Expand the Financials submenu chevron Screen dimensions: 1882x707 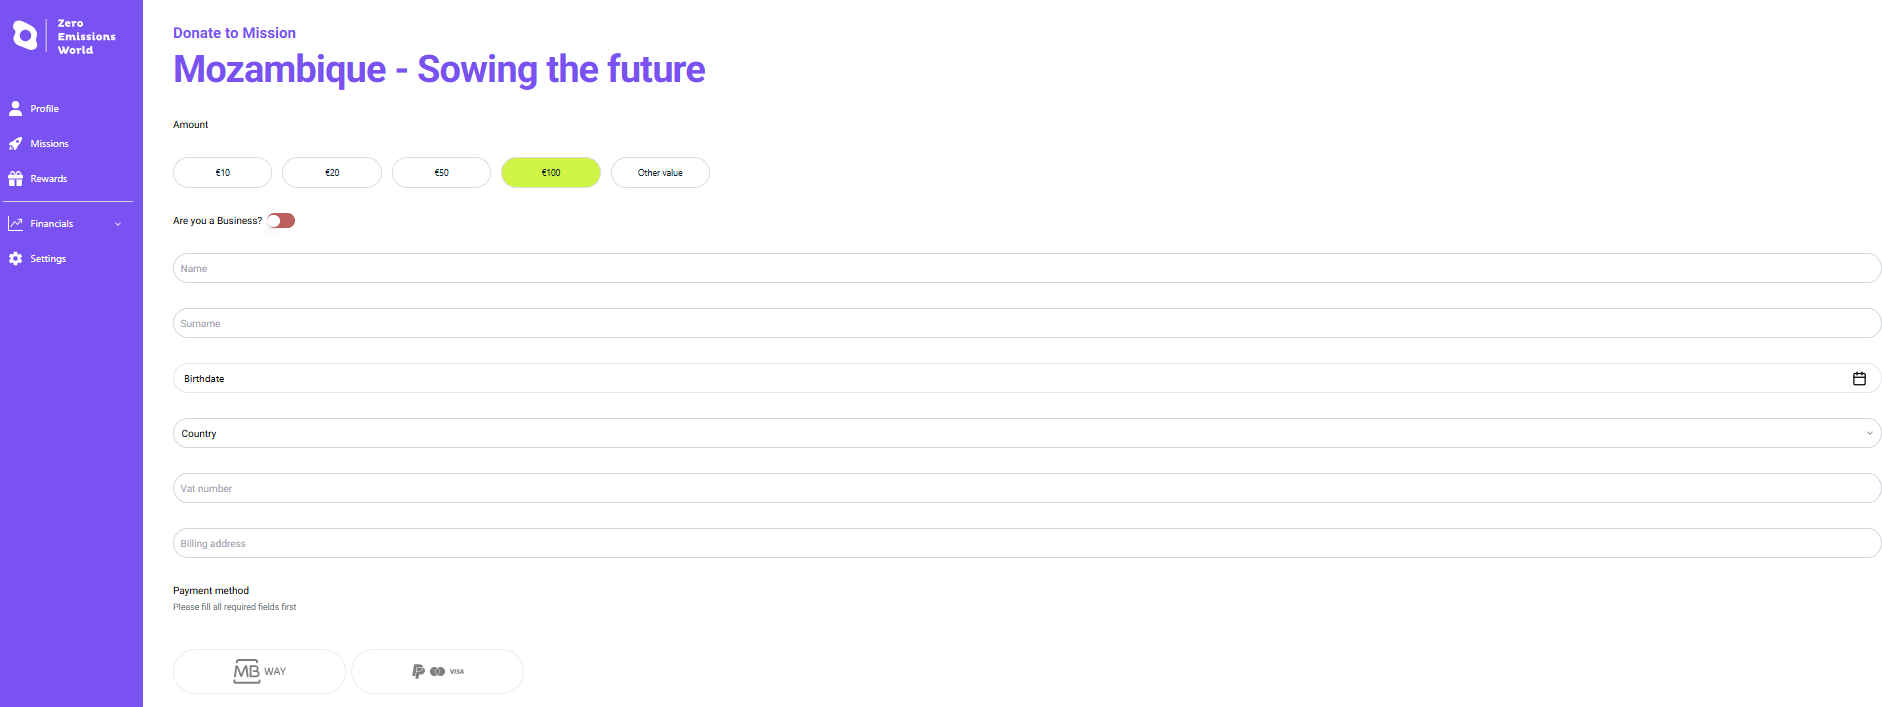point(118,224)
